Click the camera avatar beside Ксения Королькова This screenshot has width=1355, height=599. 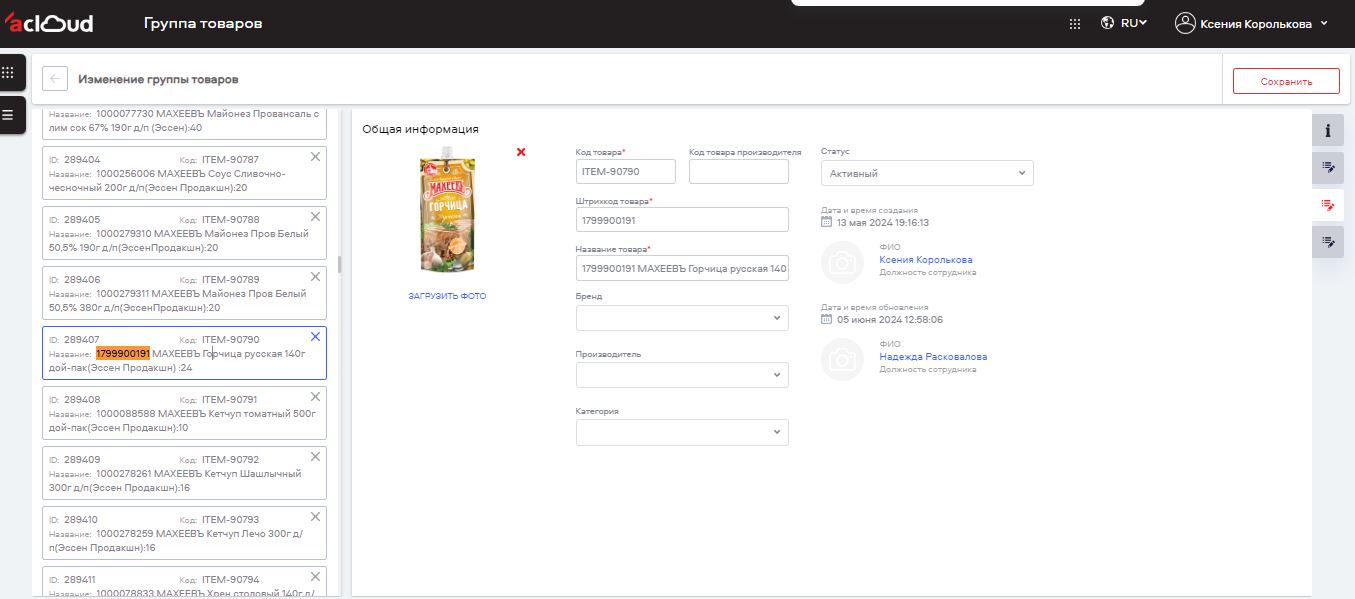point(842,262)
